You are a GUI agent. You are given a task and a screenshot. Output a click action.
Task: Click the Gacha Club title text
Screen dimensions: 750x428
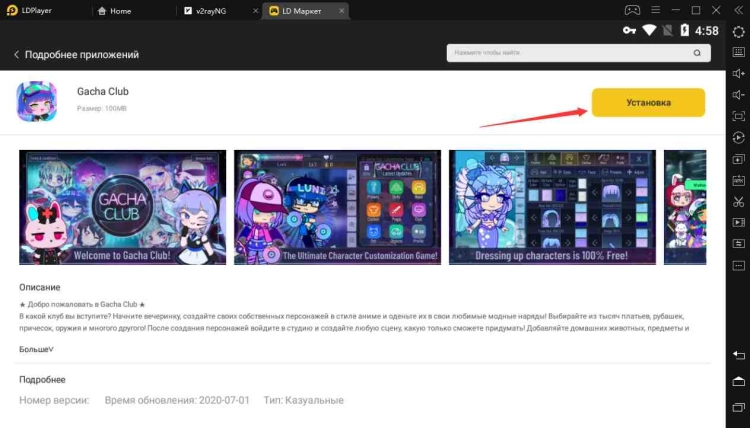click(103, 91)
